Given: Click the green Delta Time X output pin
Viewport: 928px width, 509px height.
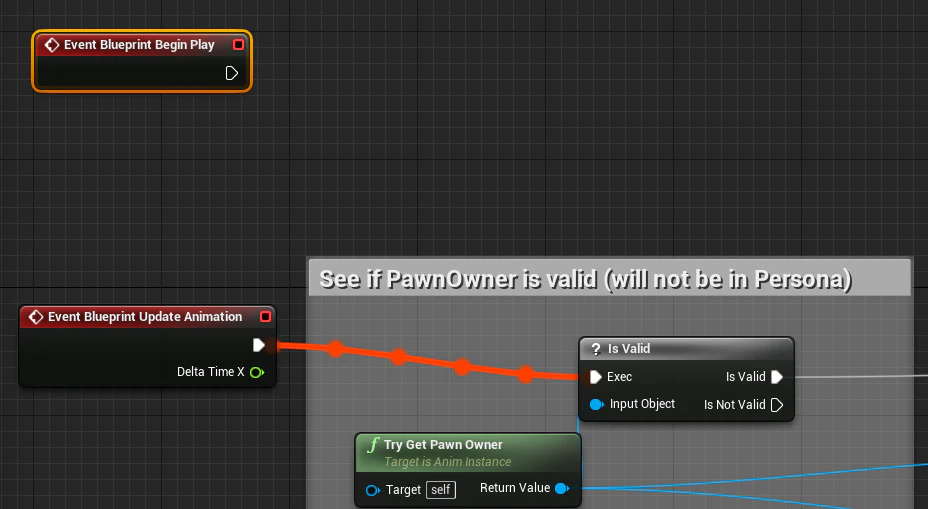Looking at the screenshot, I should (x=257, y=372).
